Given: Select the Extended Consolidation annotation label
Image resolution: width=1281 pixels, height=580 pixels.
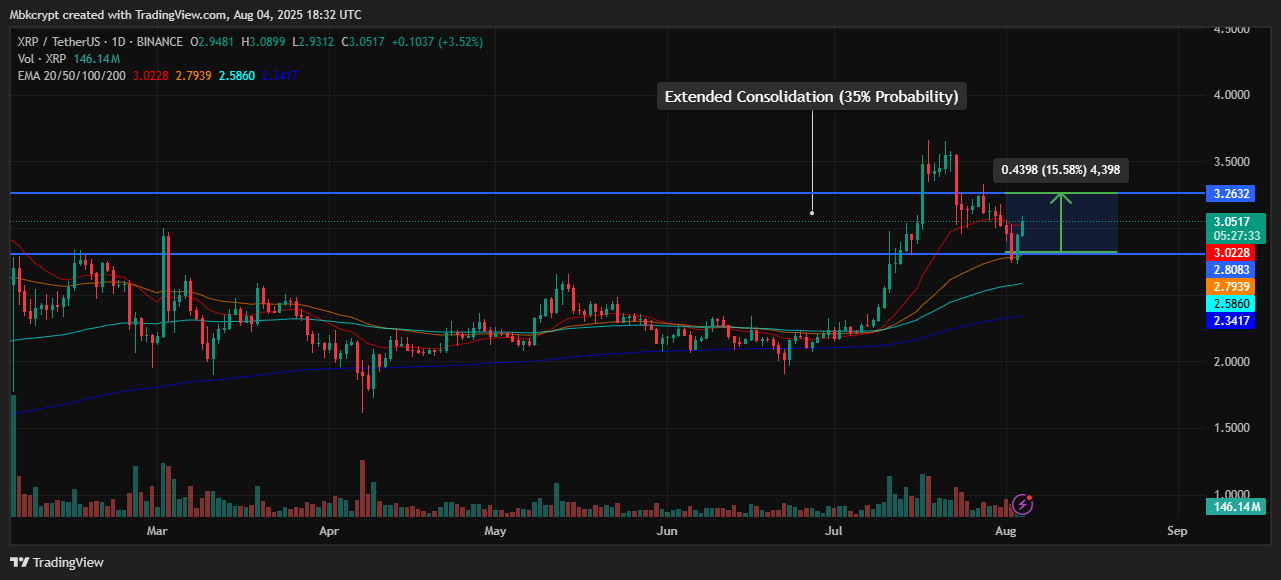Looking at the screenshot, I should [811, 97].
